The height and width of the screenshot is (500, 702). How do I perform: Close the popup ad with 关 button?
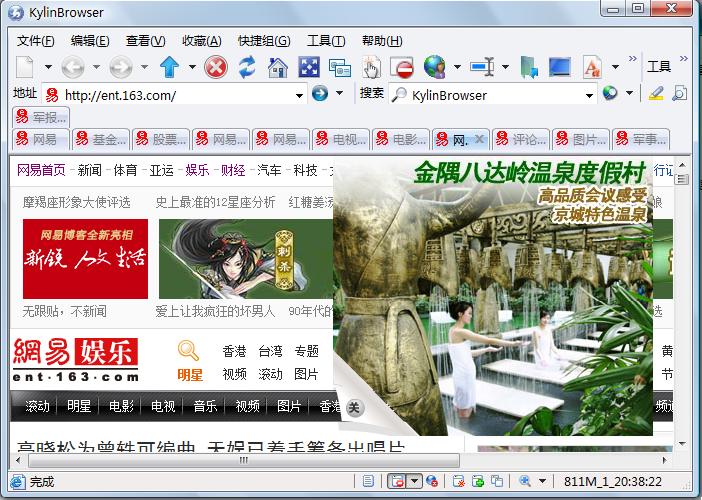pyautogui.click(x=354, y=407)
